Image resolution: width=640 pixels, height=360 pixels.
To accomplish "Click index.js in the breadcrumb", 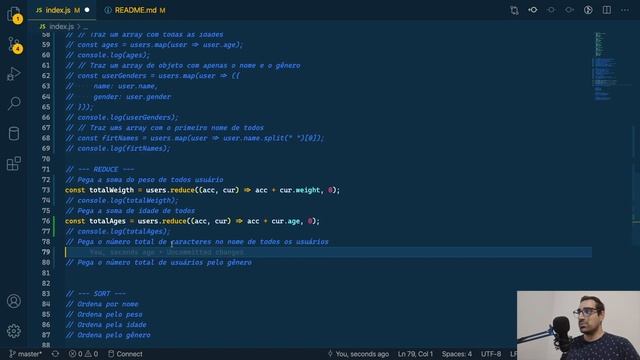I will pyautogui.click(x=61, y=27).
